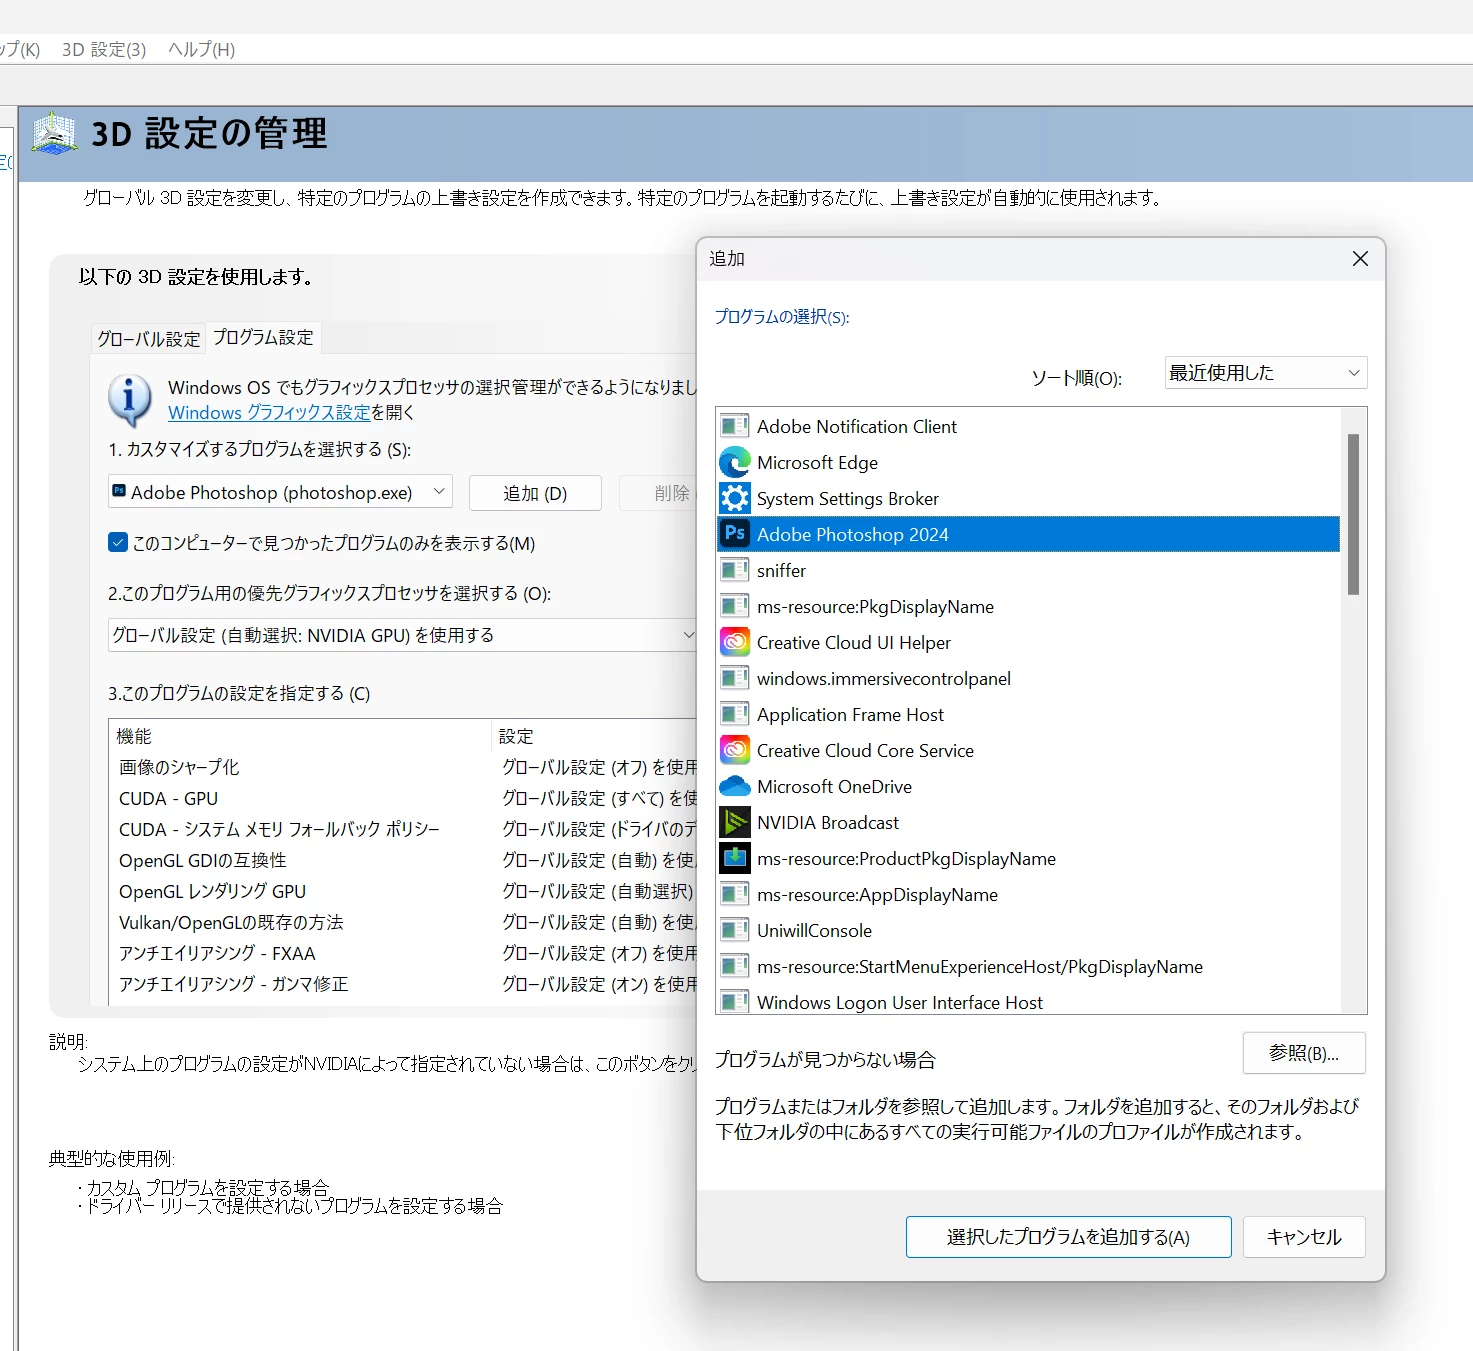Image resolution: width=1473 pixels, height=1351 pixels.
Task: Open the Windows グラフィックス設定 link
Action: [x=269, y=412]
